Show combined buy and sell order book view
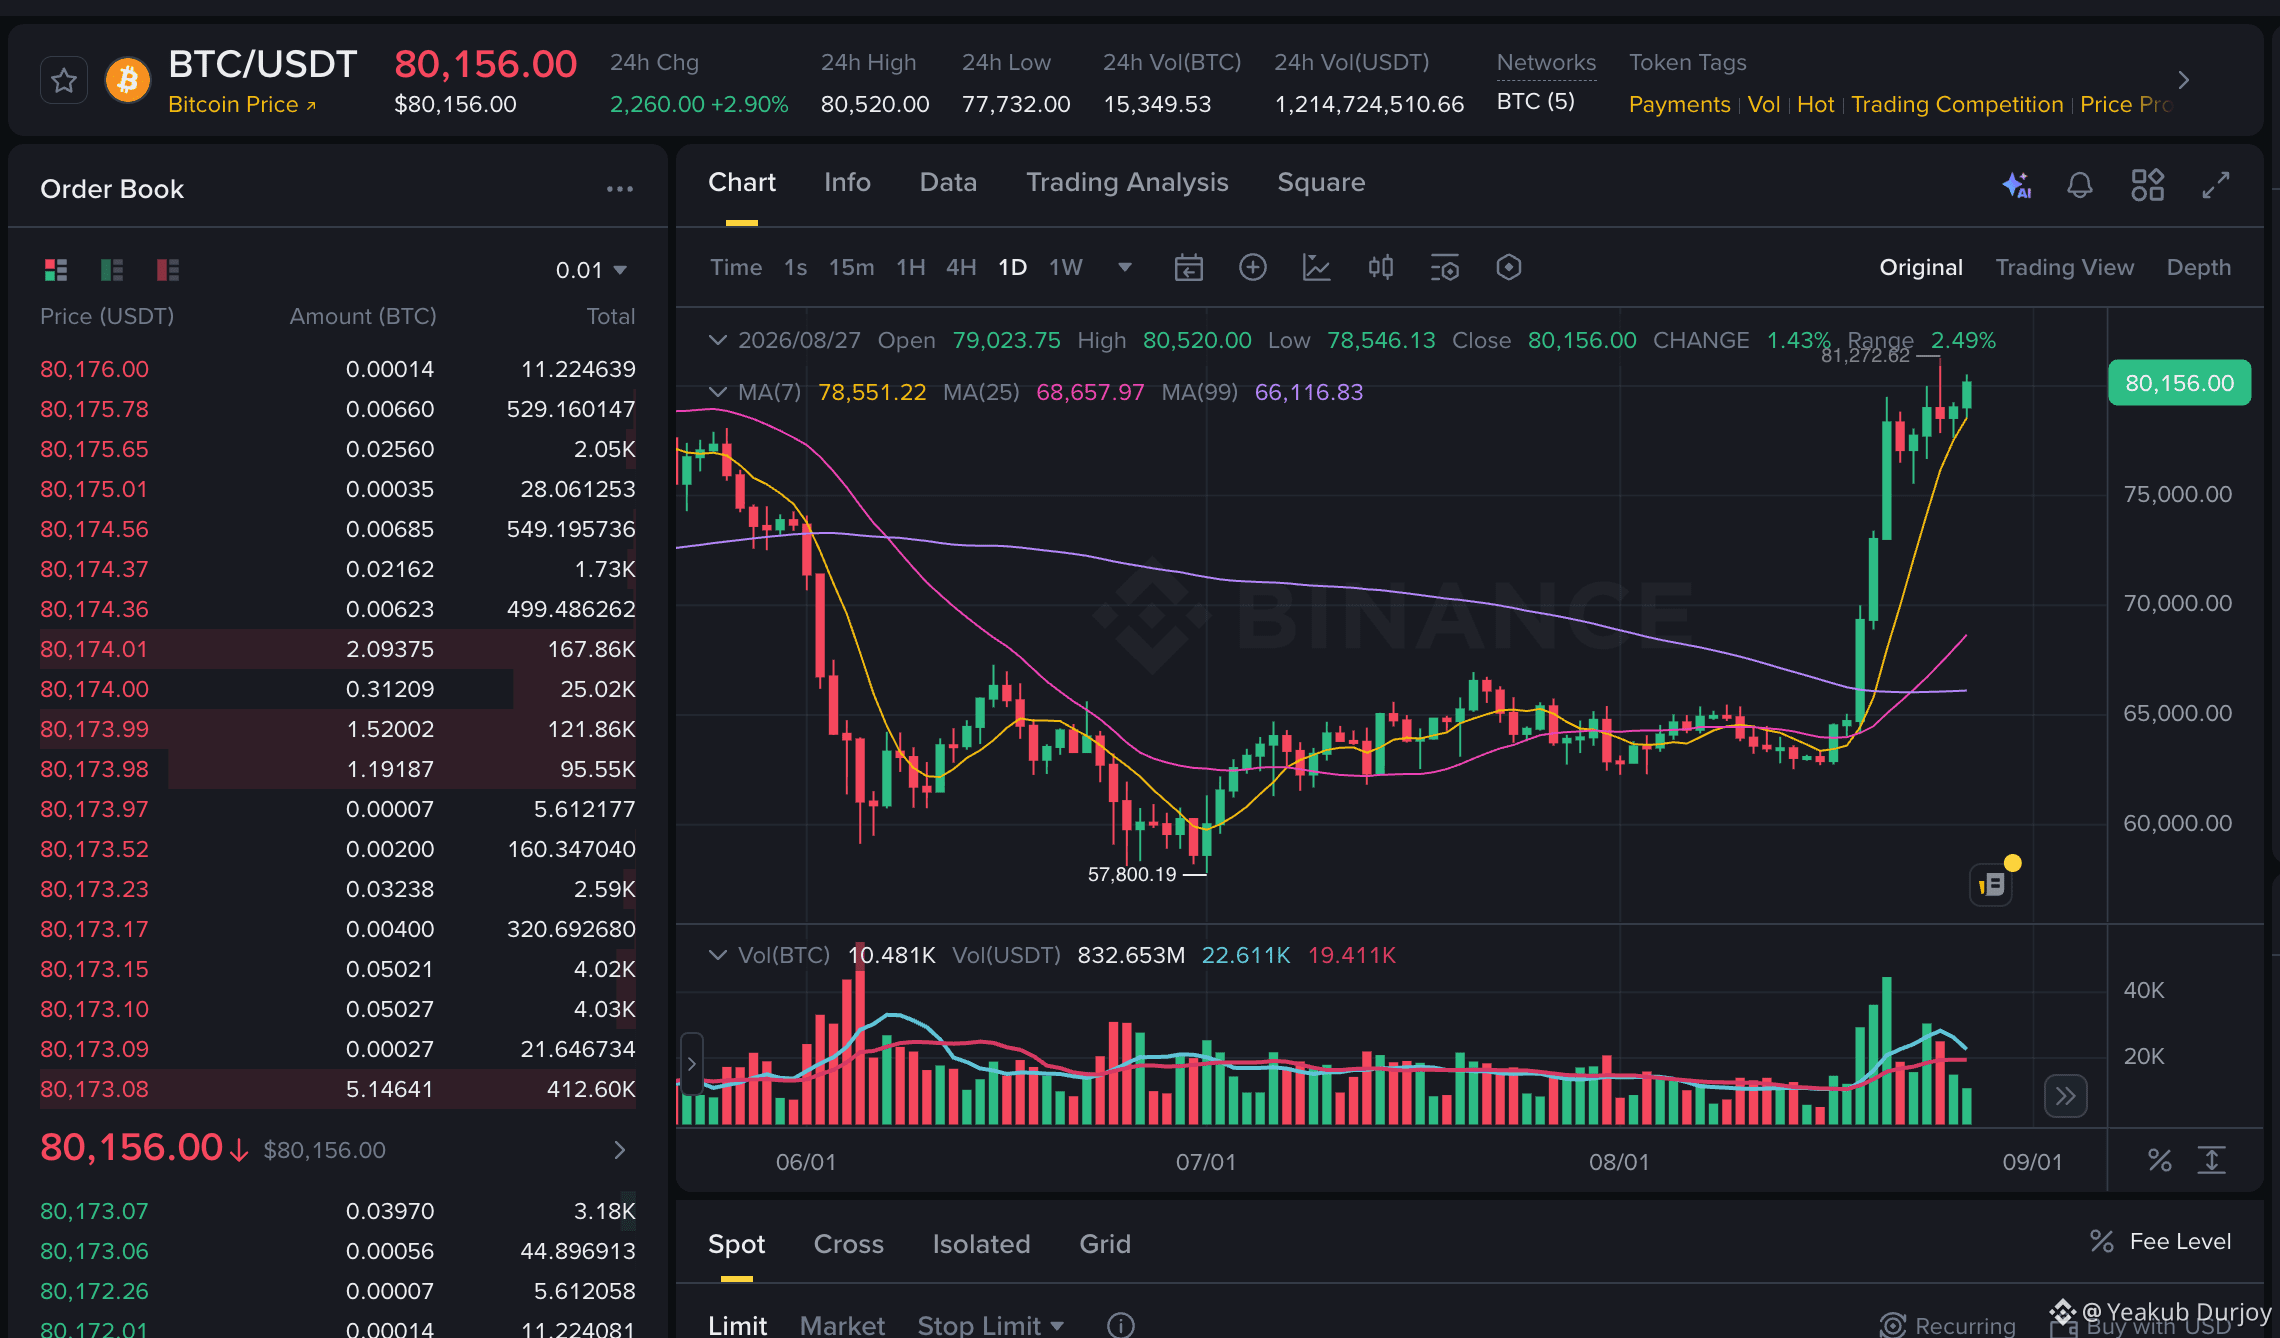The image size is (2280, 1338). coord(56,270)
